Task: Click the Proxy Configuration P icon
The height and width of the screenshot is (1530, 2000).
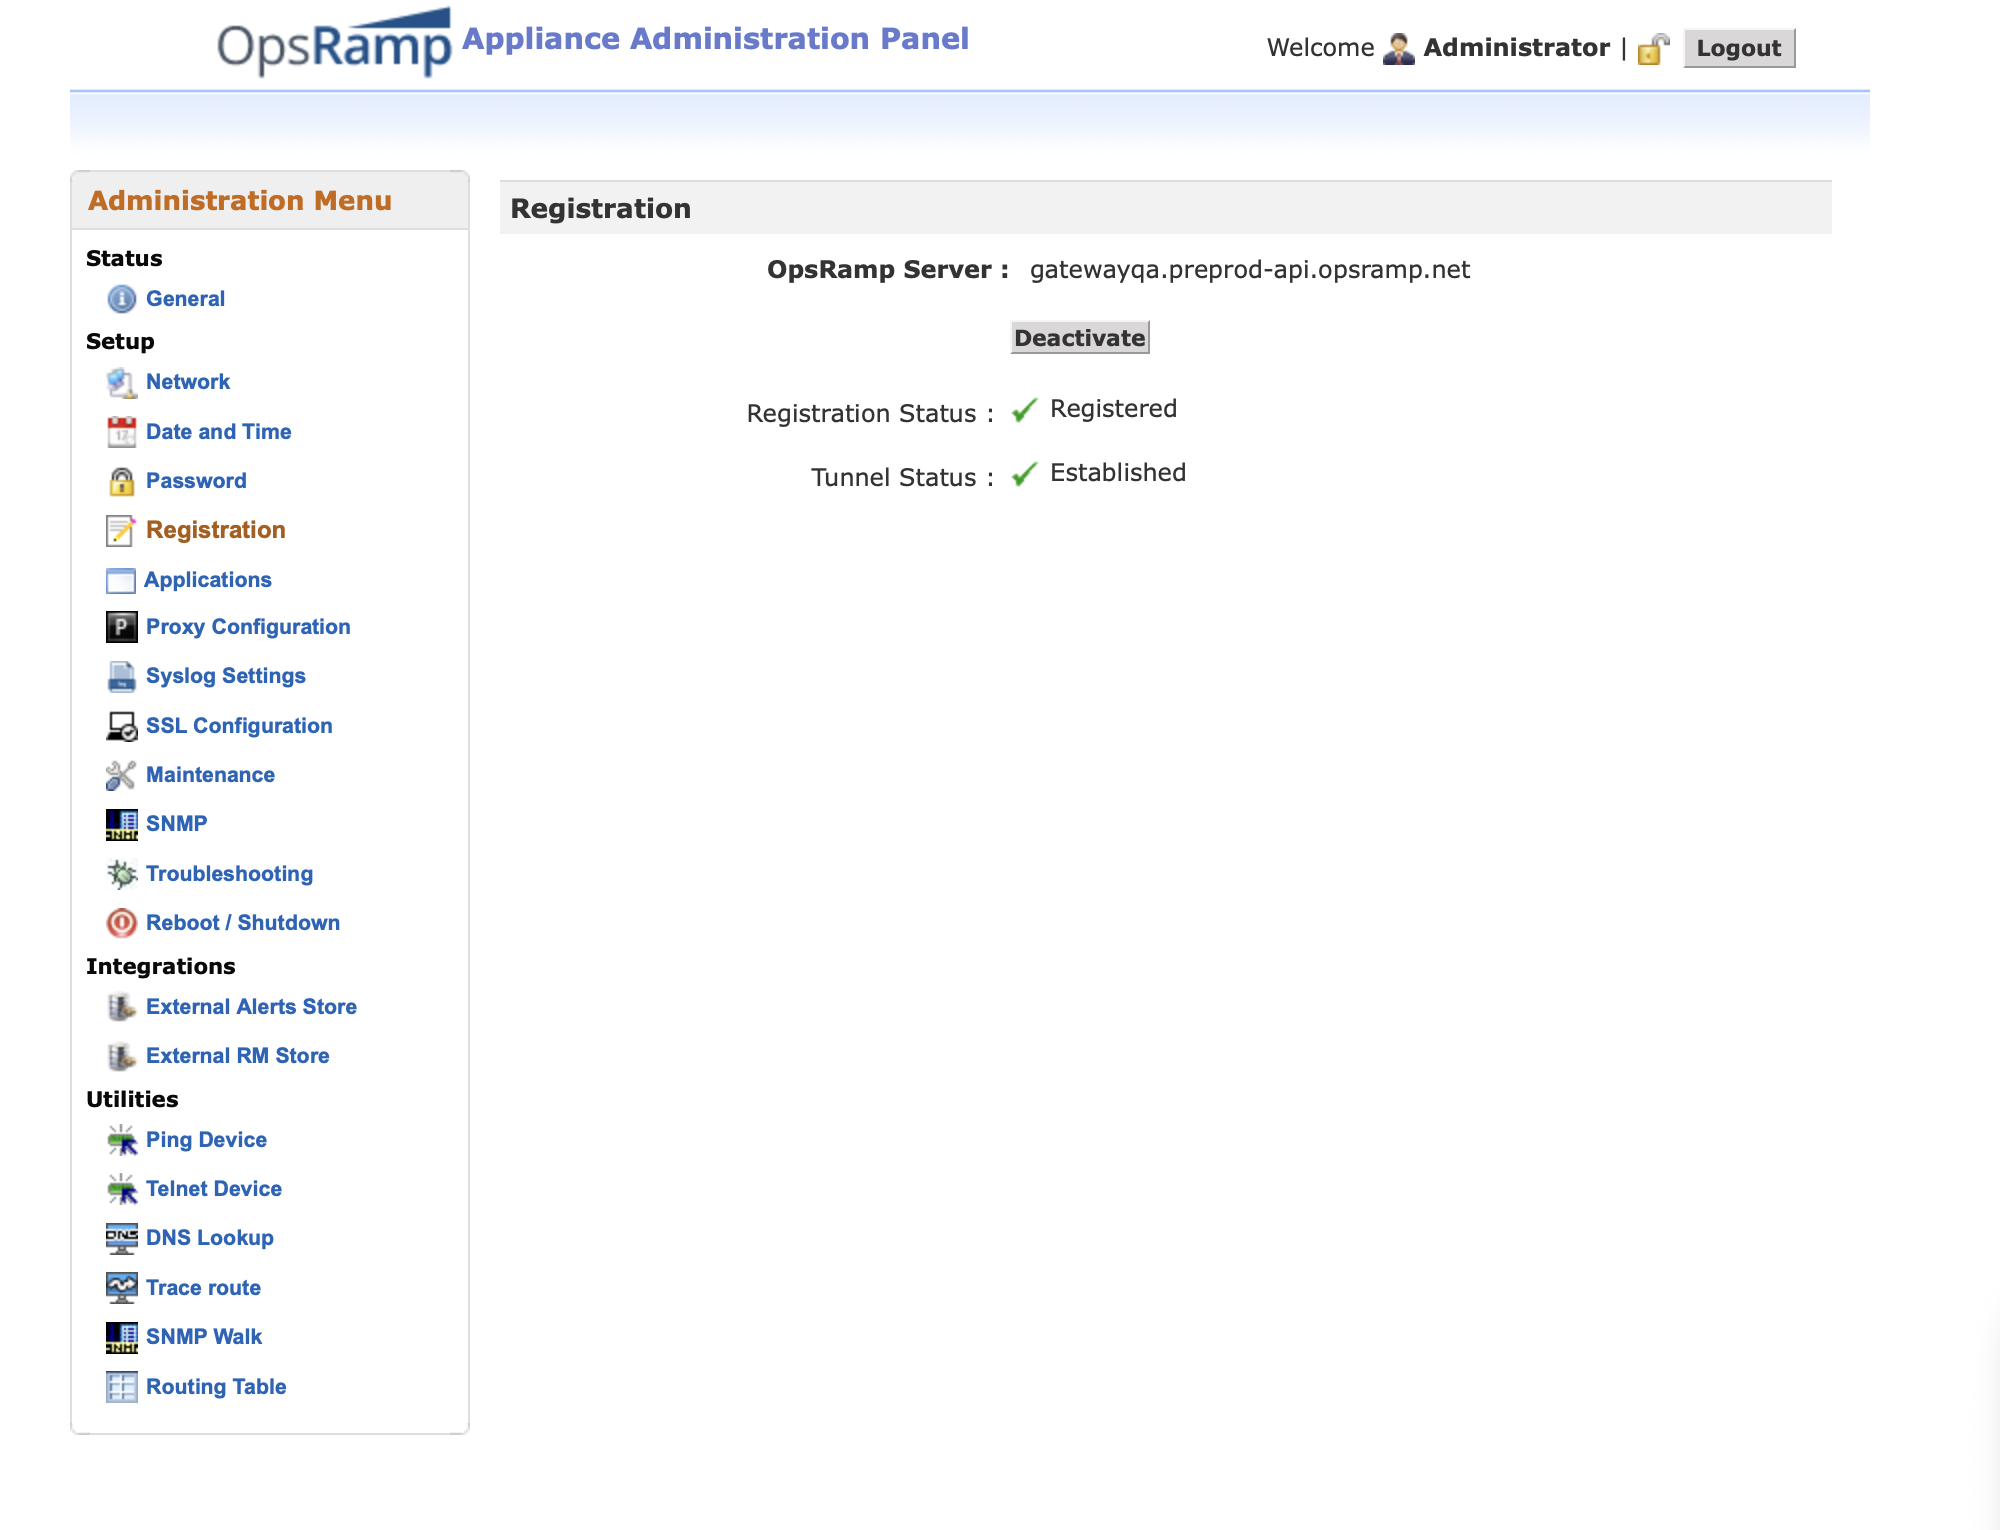Action: click(121, 627)
